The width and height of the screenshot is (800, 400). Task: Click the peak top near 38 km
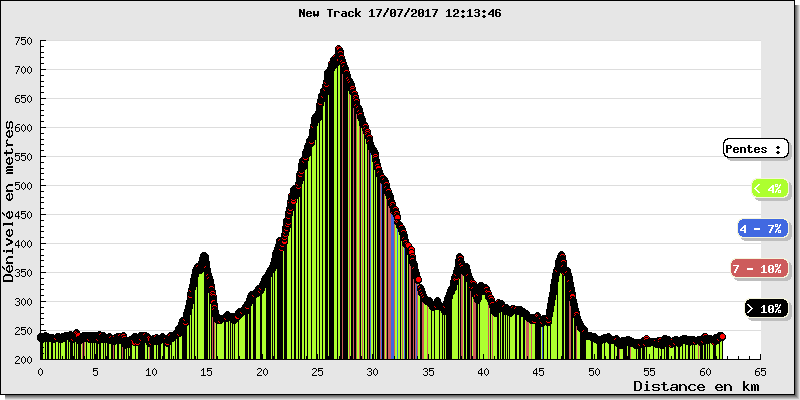(460, 258)
